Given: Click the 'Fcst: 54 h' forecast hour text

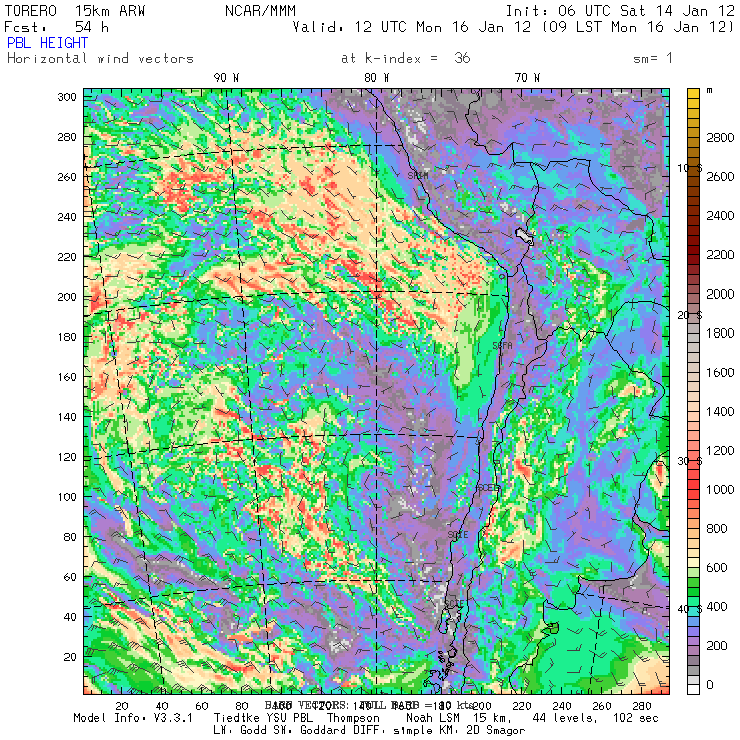Looking at the screenshot, I should click(56, 27).
